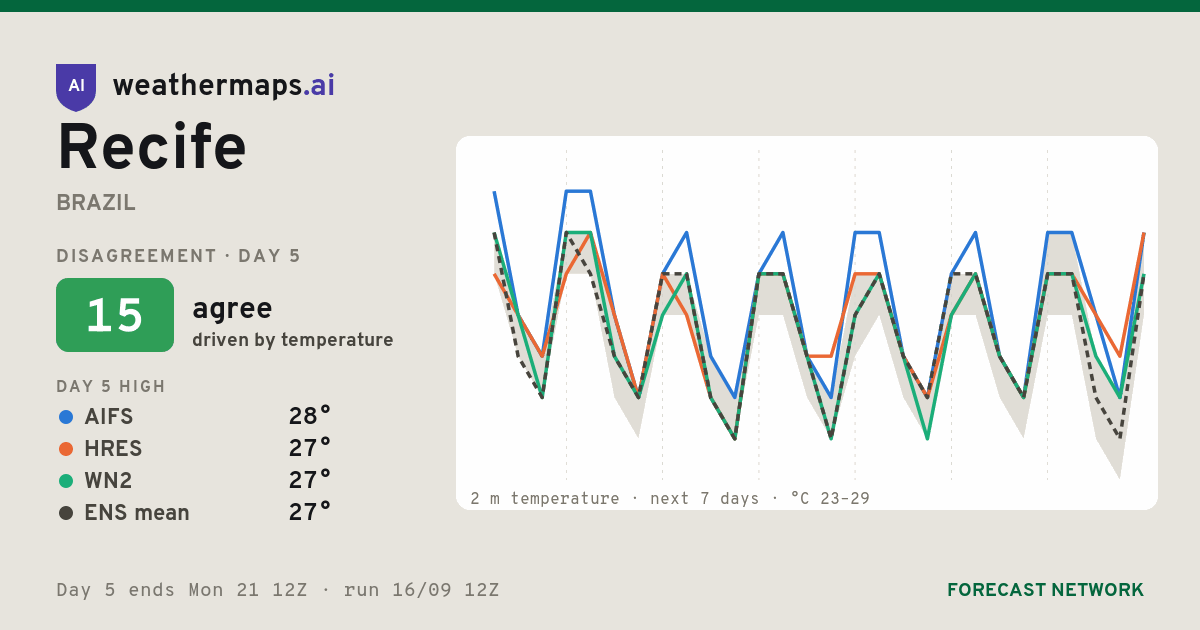Screen dimensions: 1200x630
Task: Click the ENS mean label
Action: coord(137,513)
